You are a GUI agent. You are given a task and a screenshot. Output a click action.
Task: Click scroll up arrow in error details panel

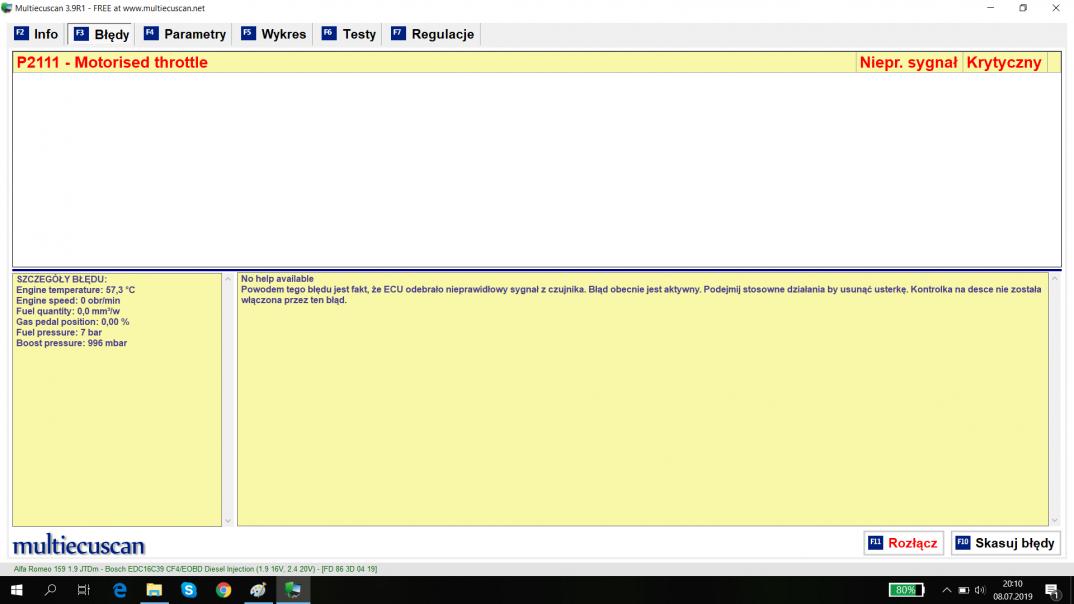(228, 279)
